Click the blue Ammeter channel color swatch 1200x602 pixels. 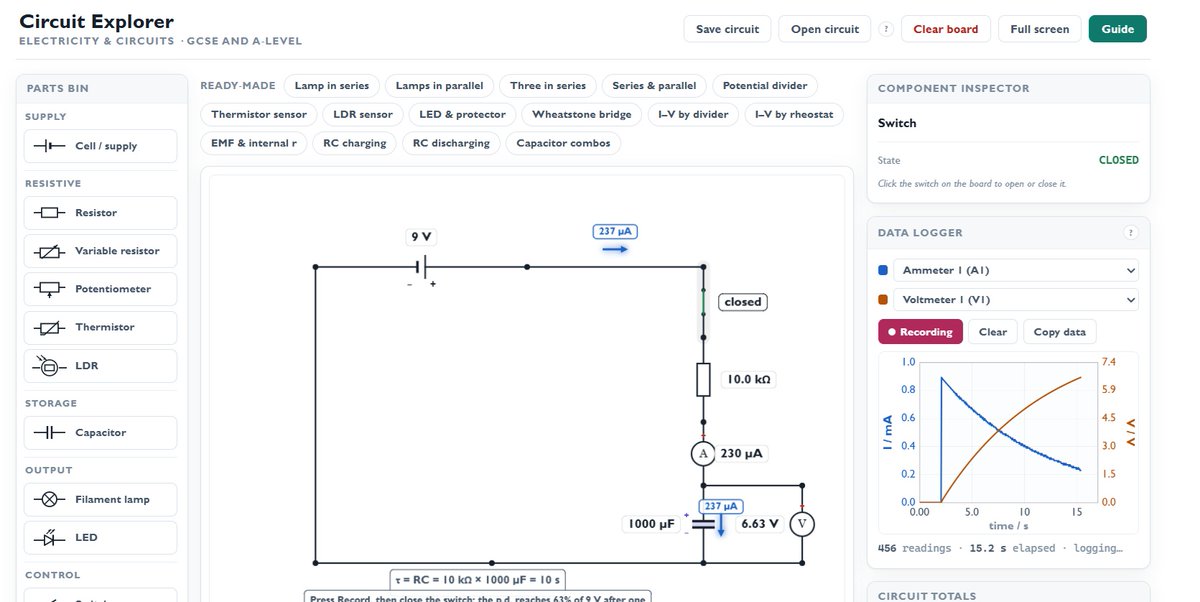[x=883, y=271]
